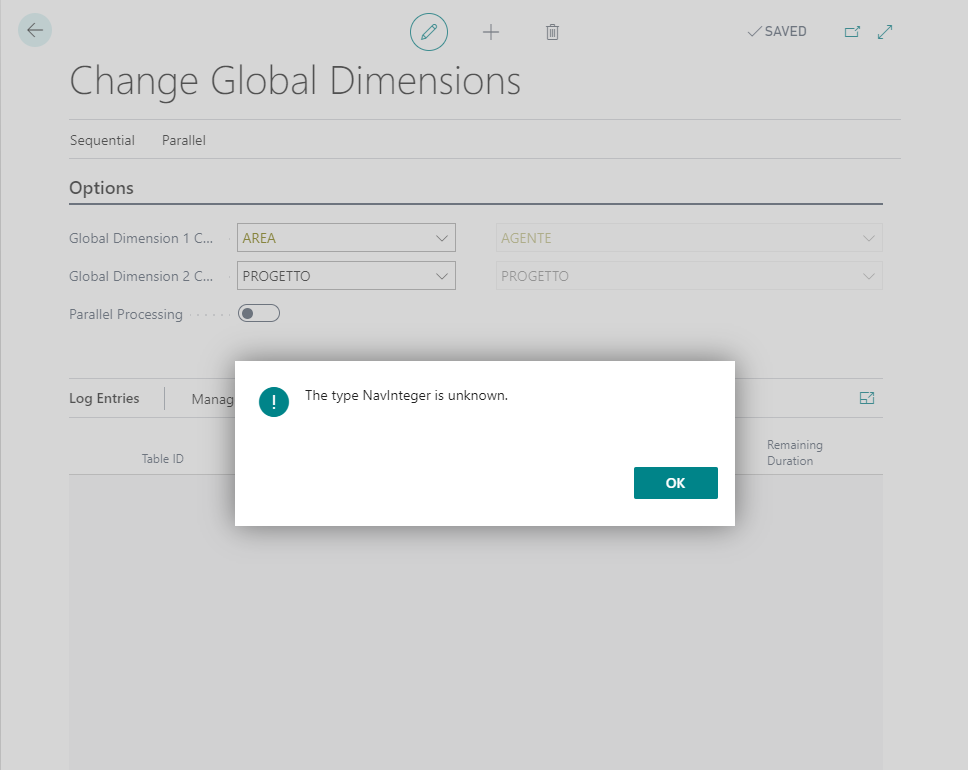Screen dimensions: 968x770
Task: Enable the Parallel Processing toggle
Action: point(258,313)
